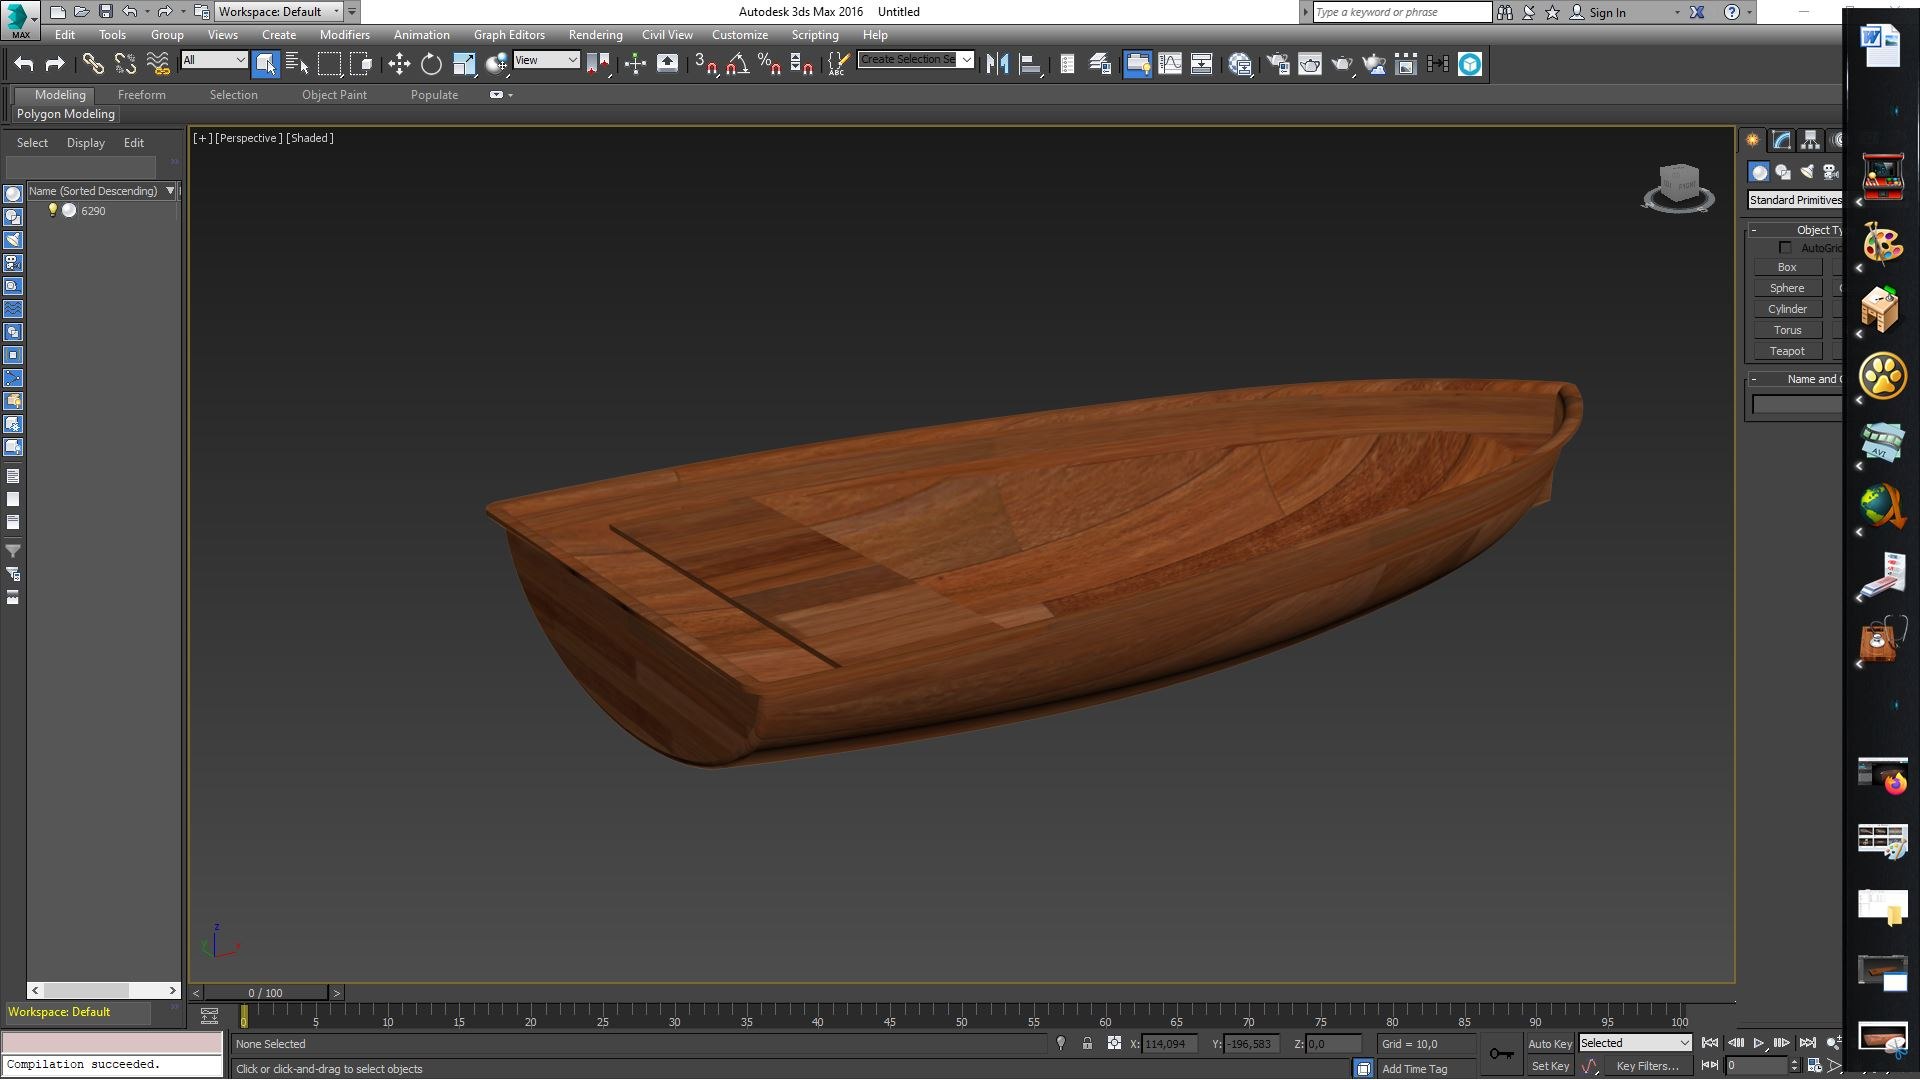Viewport: 1920px width, 1080px height.
Task: Open the key mode Selected dropdown
Action: click(x=1634, y=1043)
